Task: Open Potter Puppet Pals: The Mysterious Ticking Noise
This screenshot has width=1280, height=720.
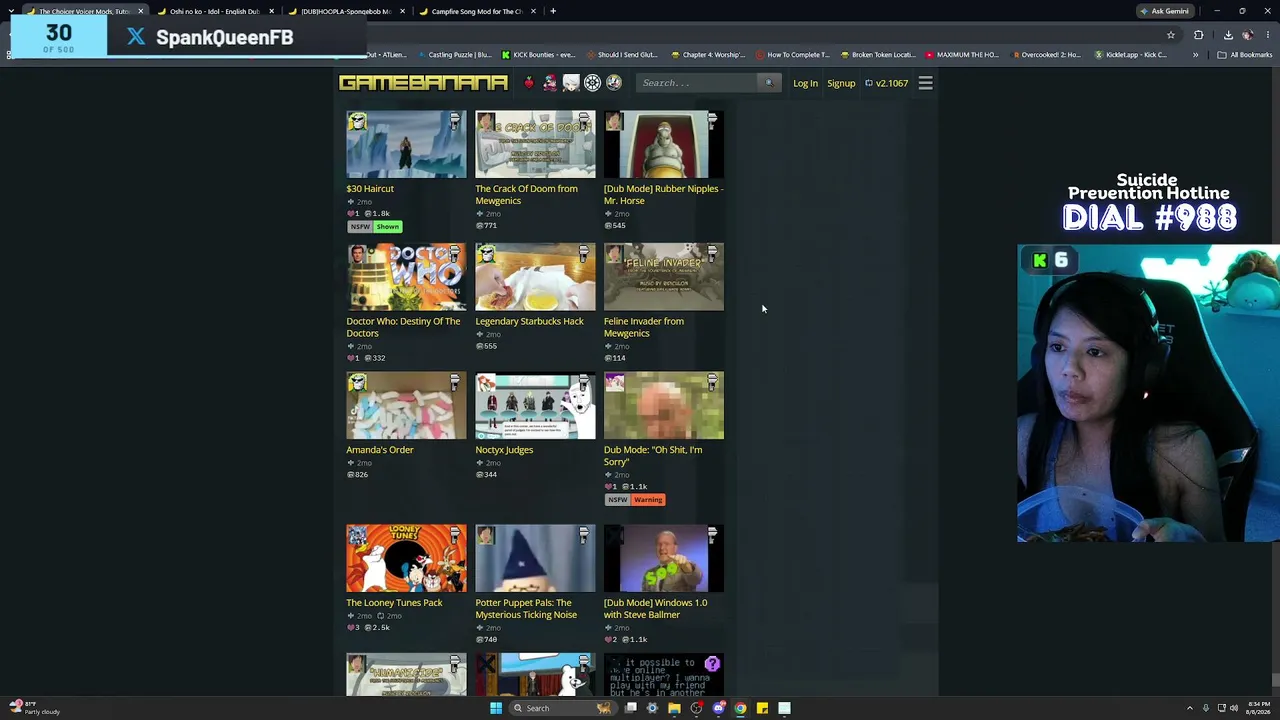Action: 526,609
